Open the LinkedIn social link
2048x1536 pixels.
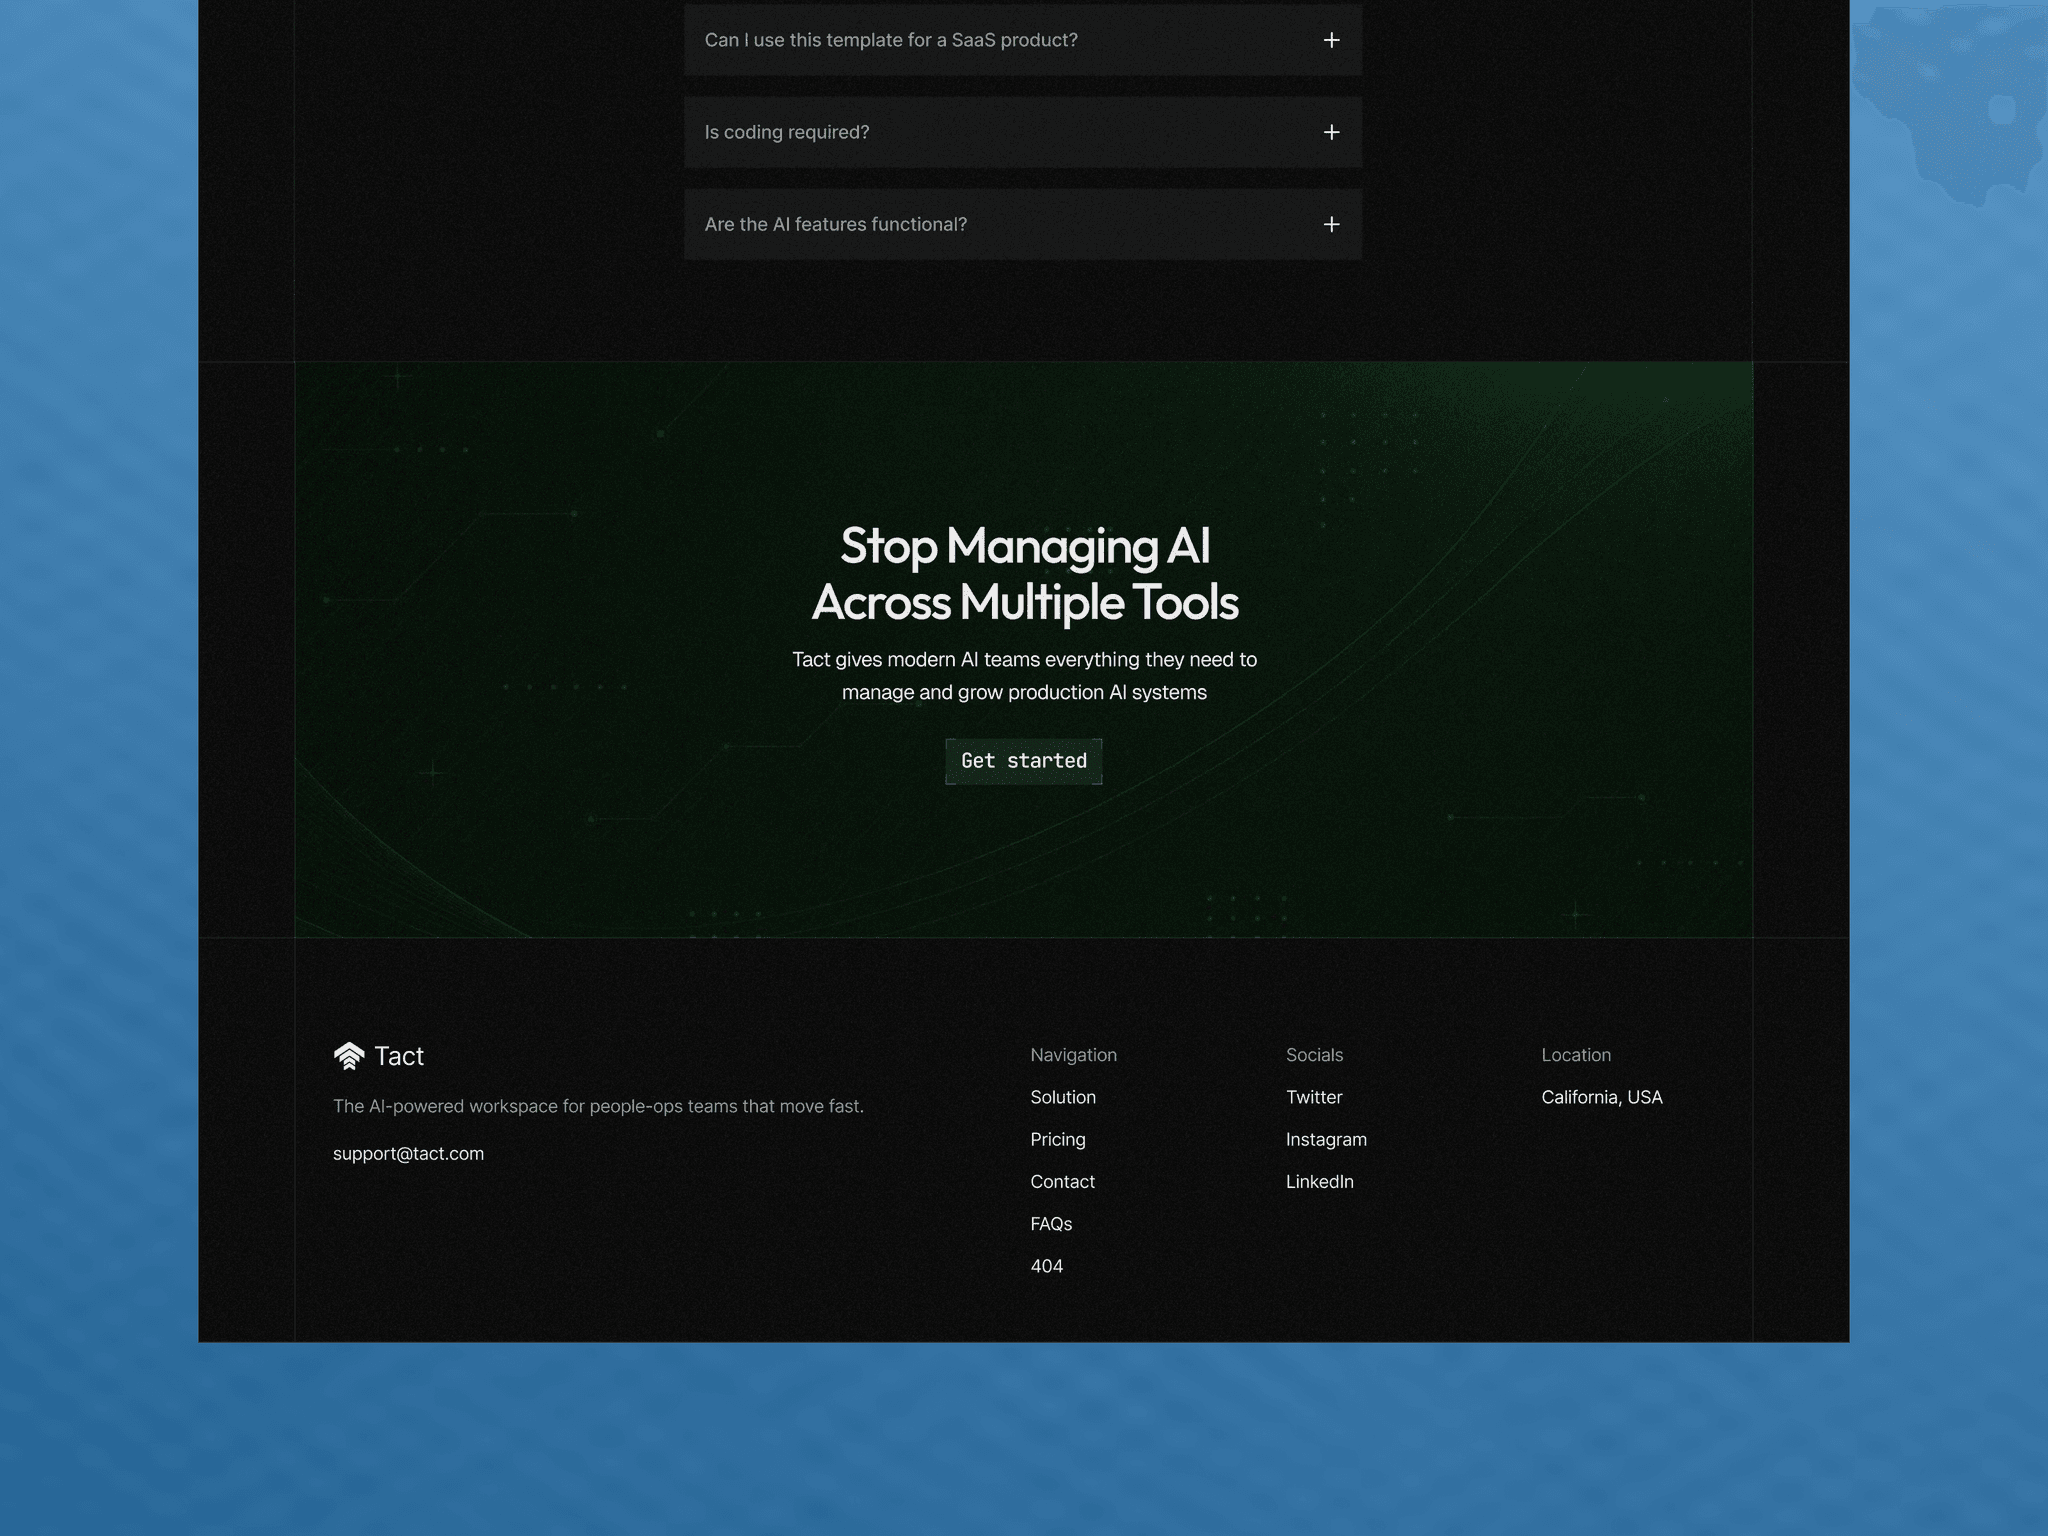(x=1319, y=1181)
